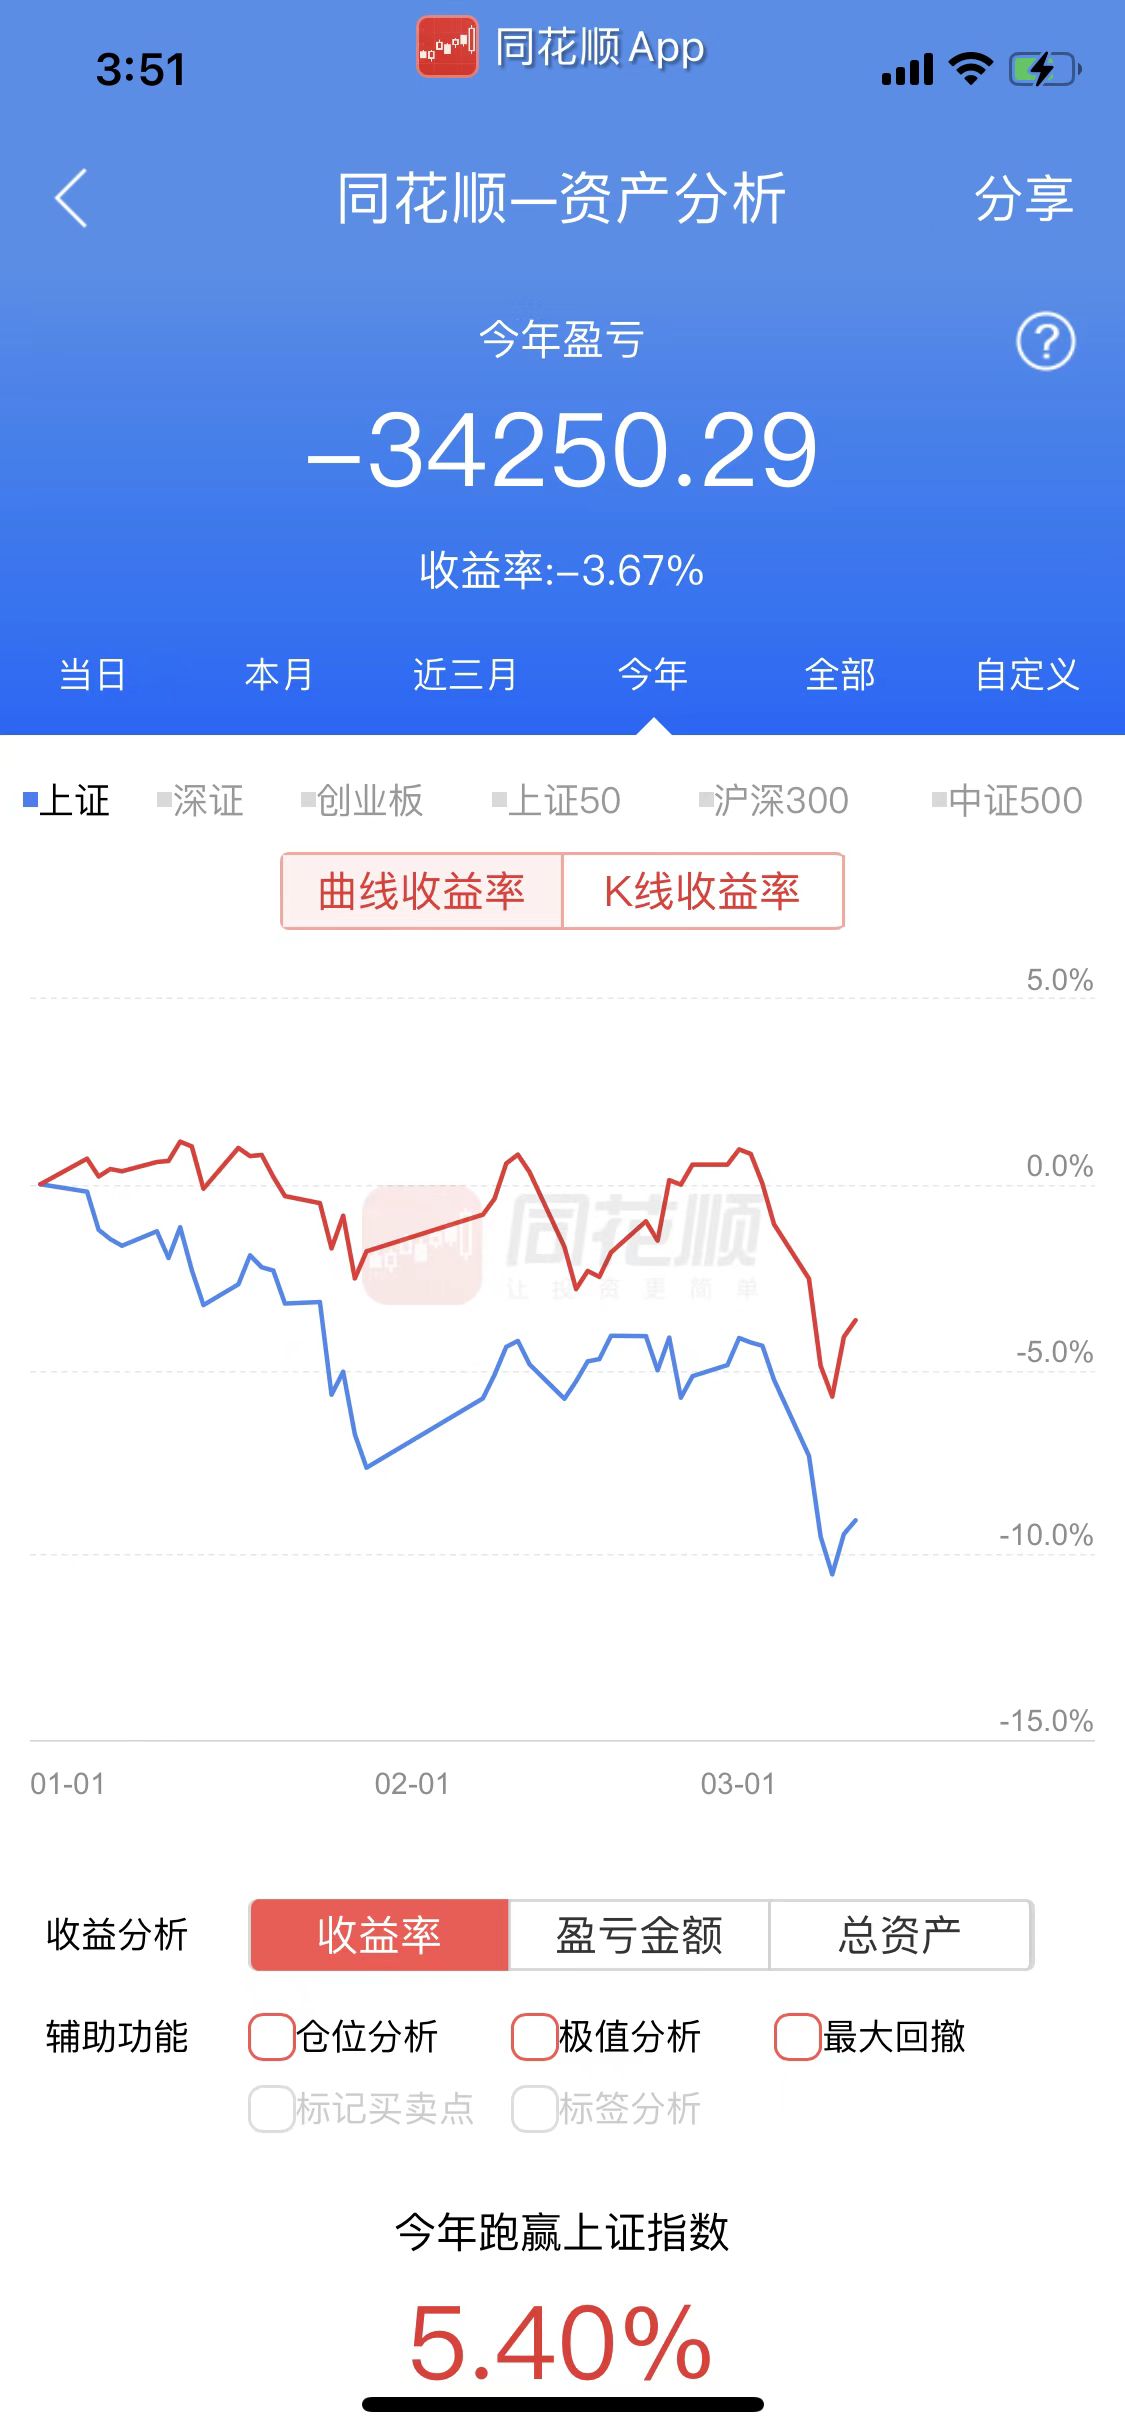
Task: Tap the battery status icon
Action: [1044, 70]
